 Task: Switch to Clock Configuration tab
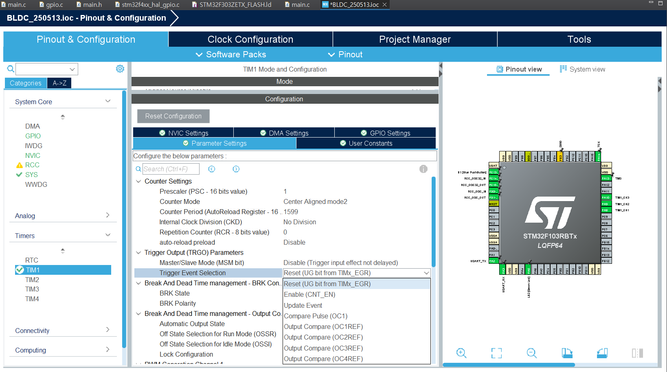(250, 39)
